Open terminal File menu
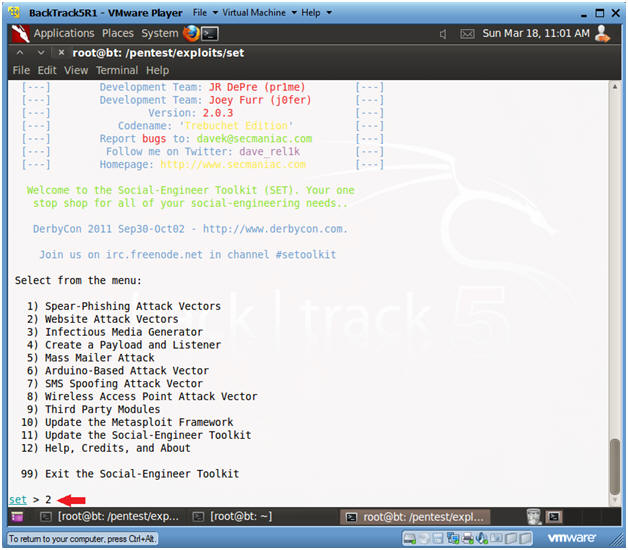Screen dimensions: 628x550 click(21, 71)
